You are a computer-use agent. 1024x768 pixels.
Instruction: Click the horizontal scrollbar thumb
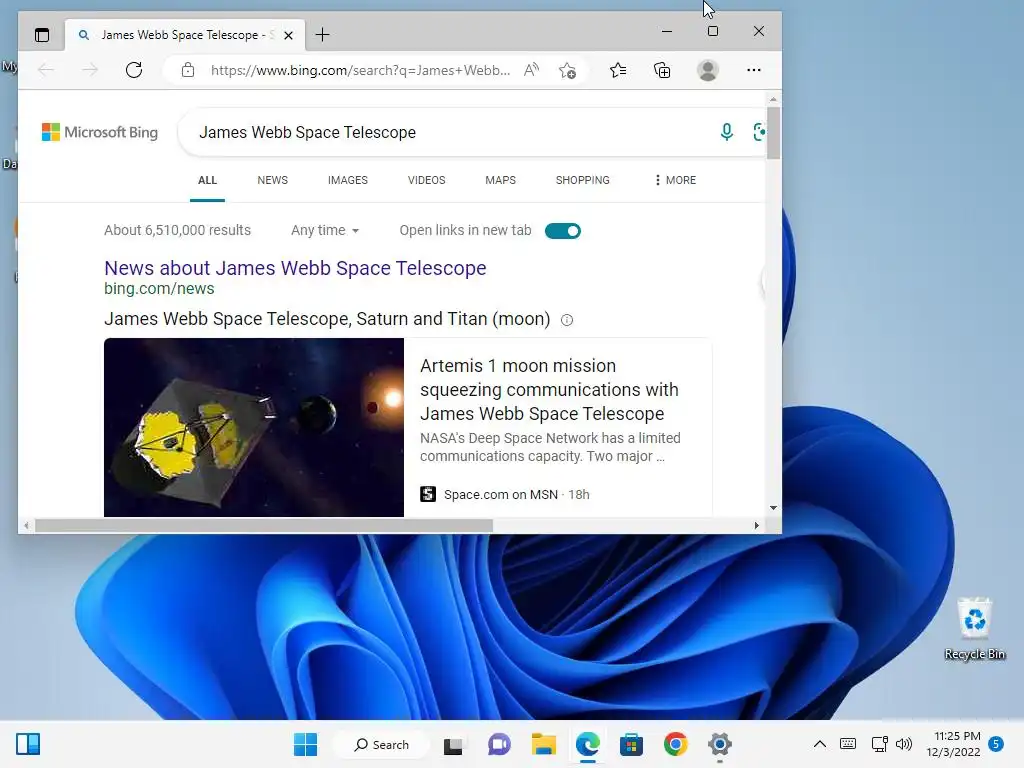tap(264, 525)
